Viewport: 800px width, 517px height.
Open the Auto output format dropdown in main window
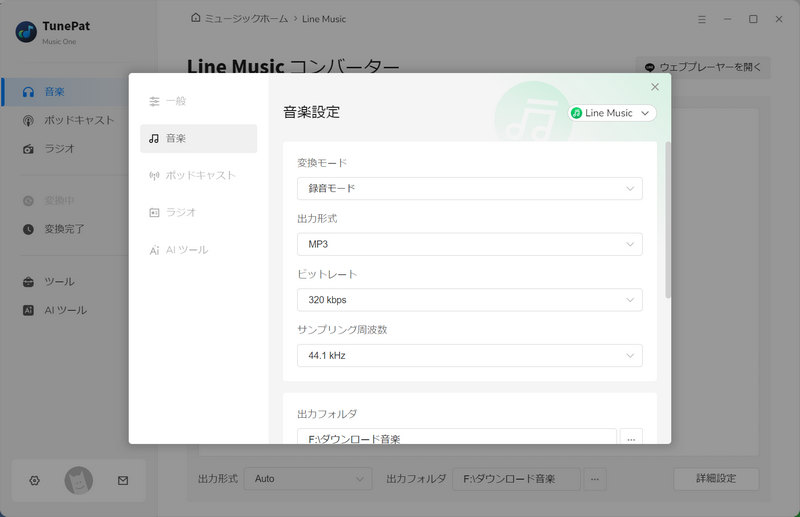308,479
